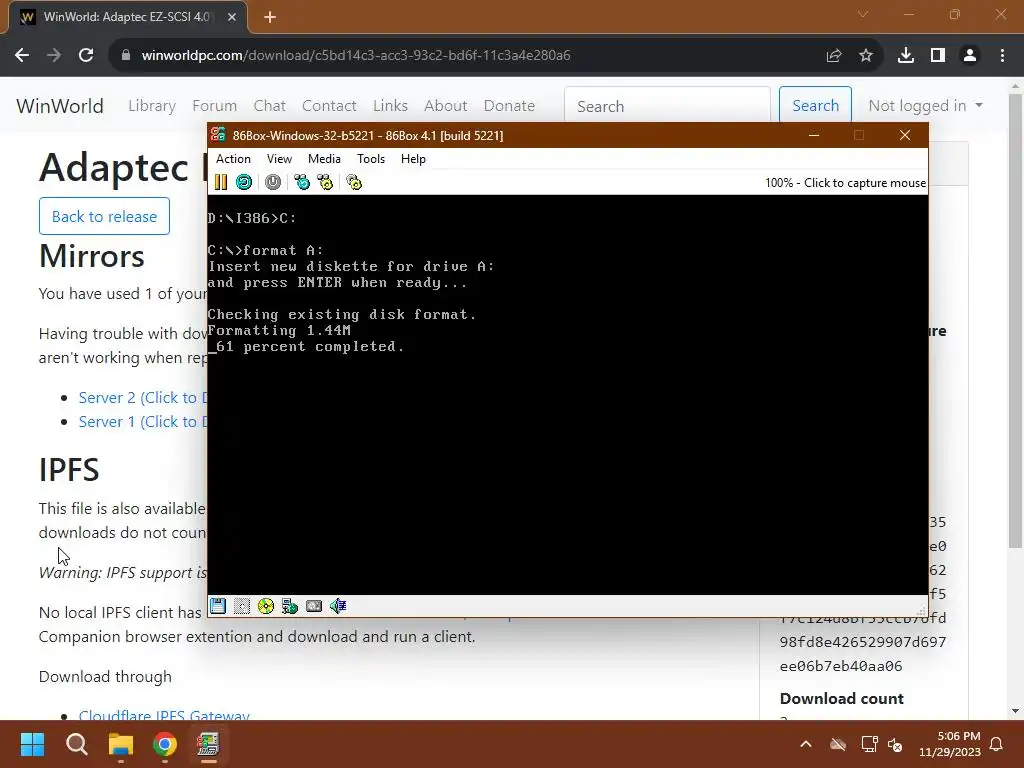The height and width of the screenshot is (768, 1024).
Task: Toggle Chrome side panel icon
Action: pos(938,56)
